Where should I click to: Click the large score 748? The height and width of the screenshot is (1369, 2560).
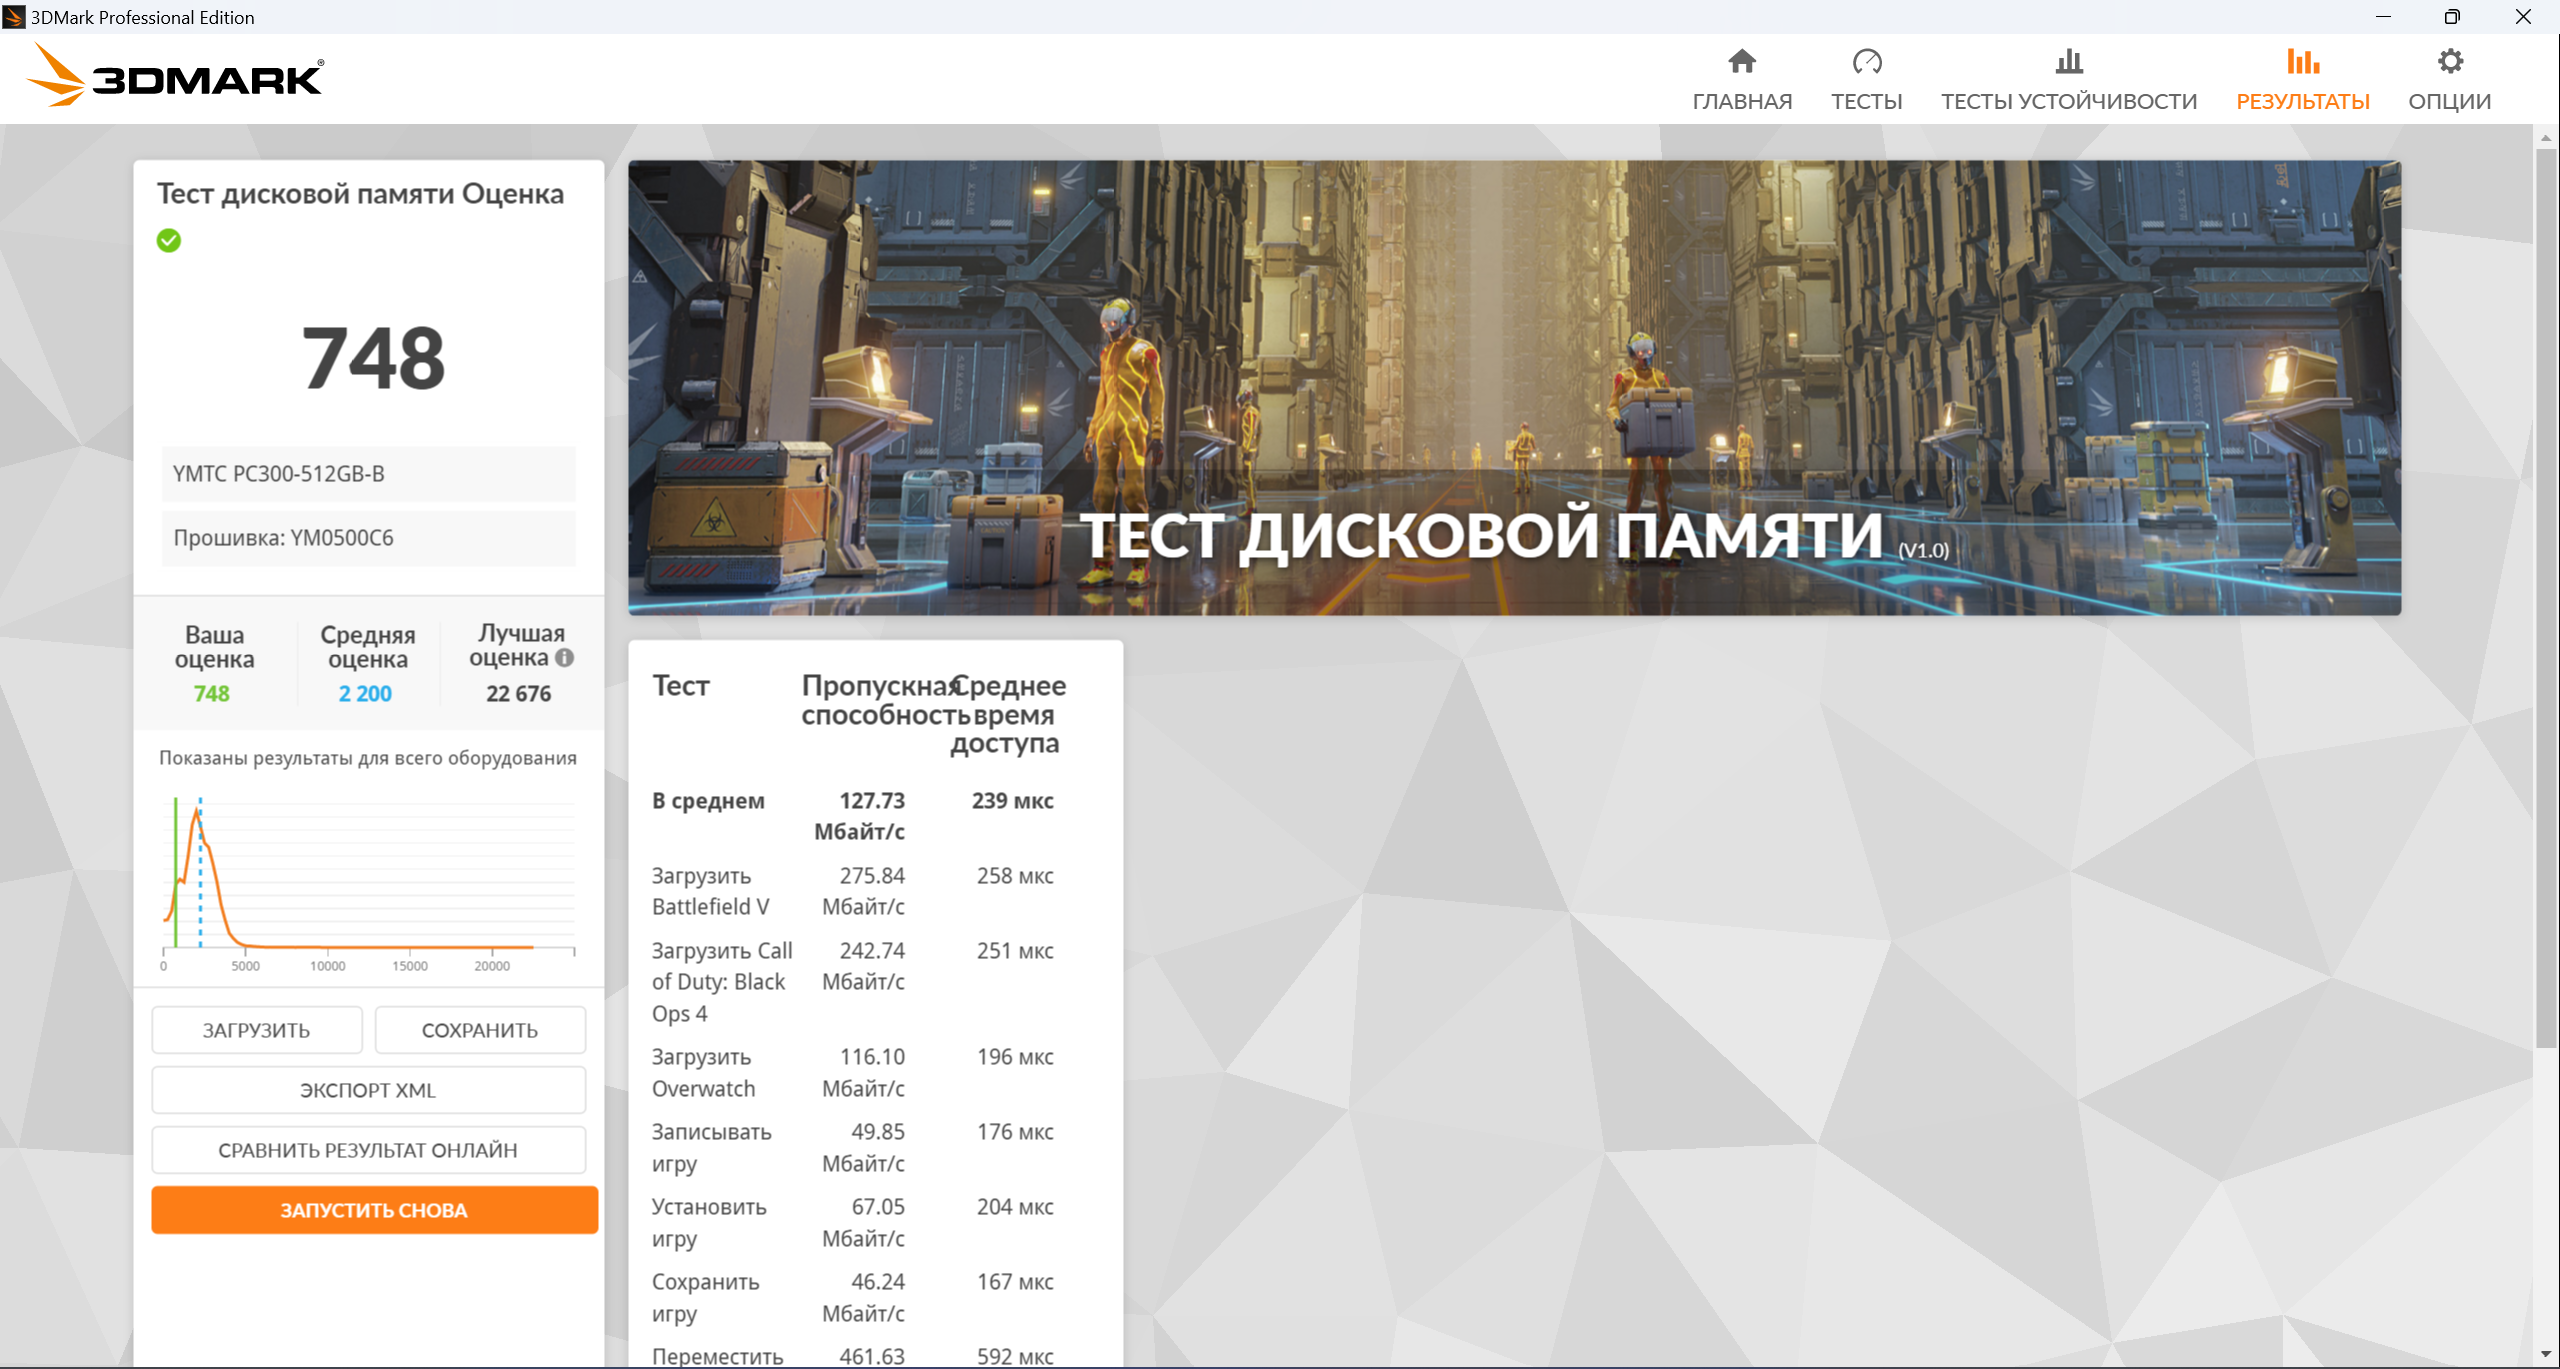click(x=373, y=359)
